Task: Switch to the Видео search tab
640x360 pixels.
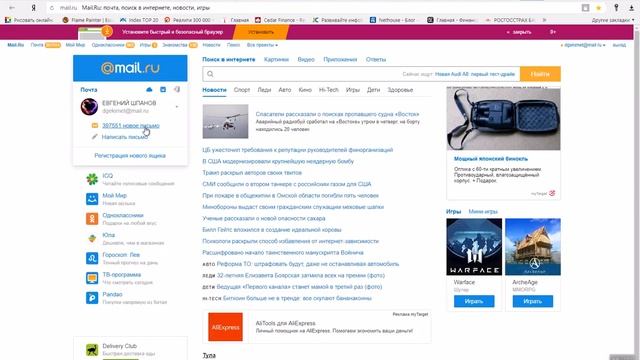Action: click(x=306, y=60)
